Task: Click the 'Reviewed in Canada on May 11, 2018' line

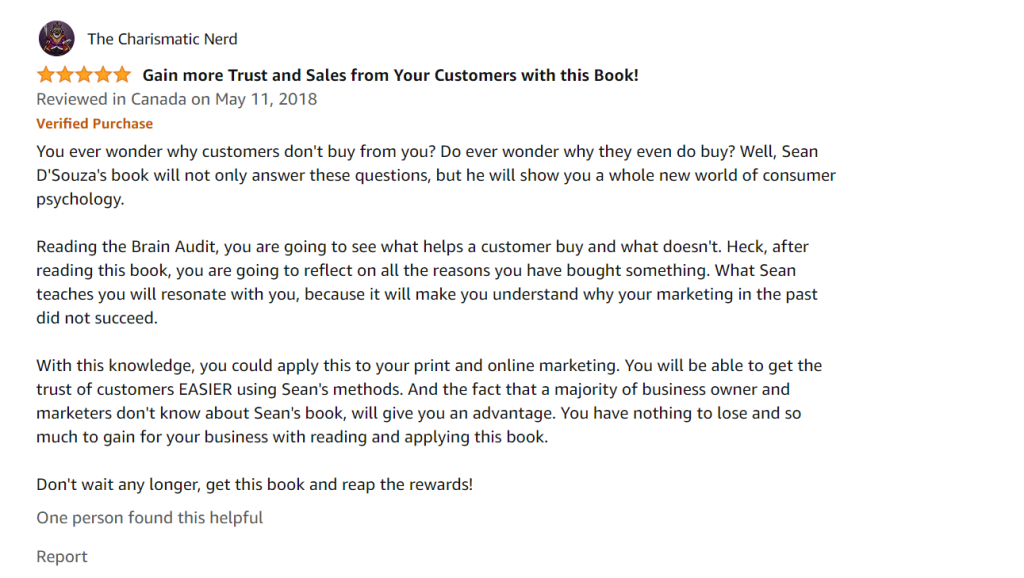Action: pyautogui.click(x=177, y=99)
